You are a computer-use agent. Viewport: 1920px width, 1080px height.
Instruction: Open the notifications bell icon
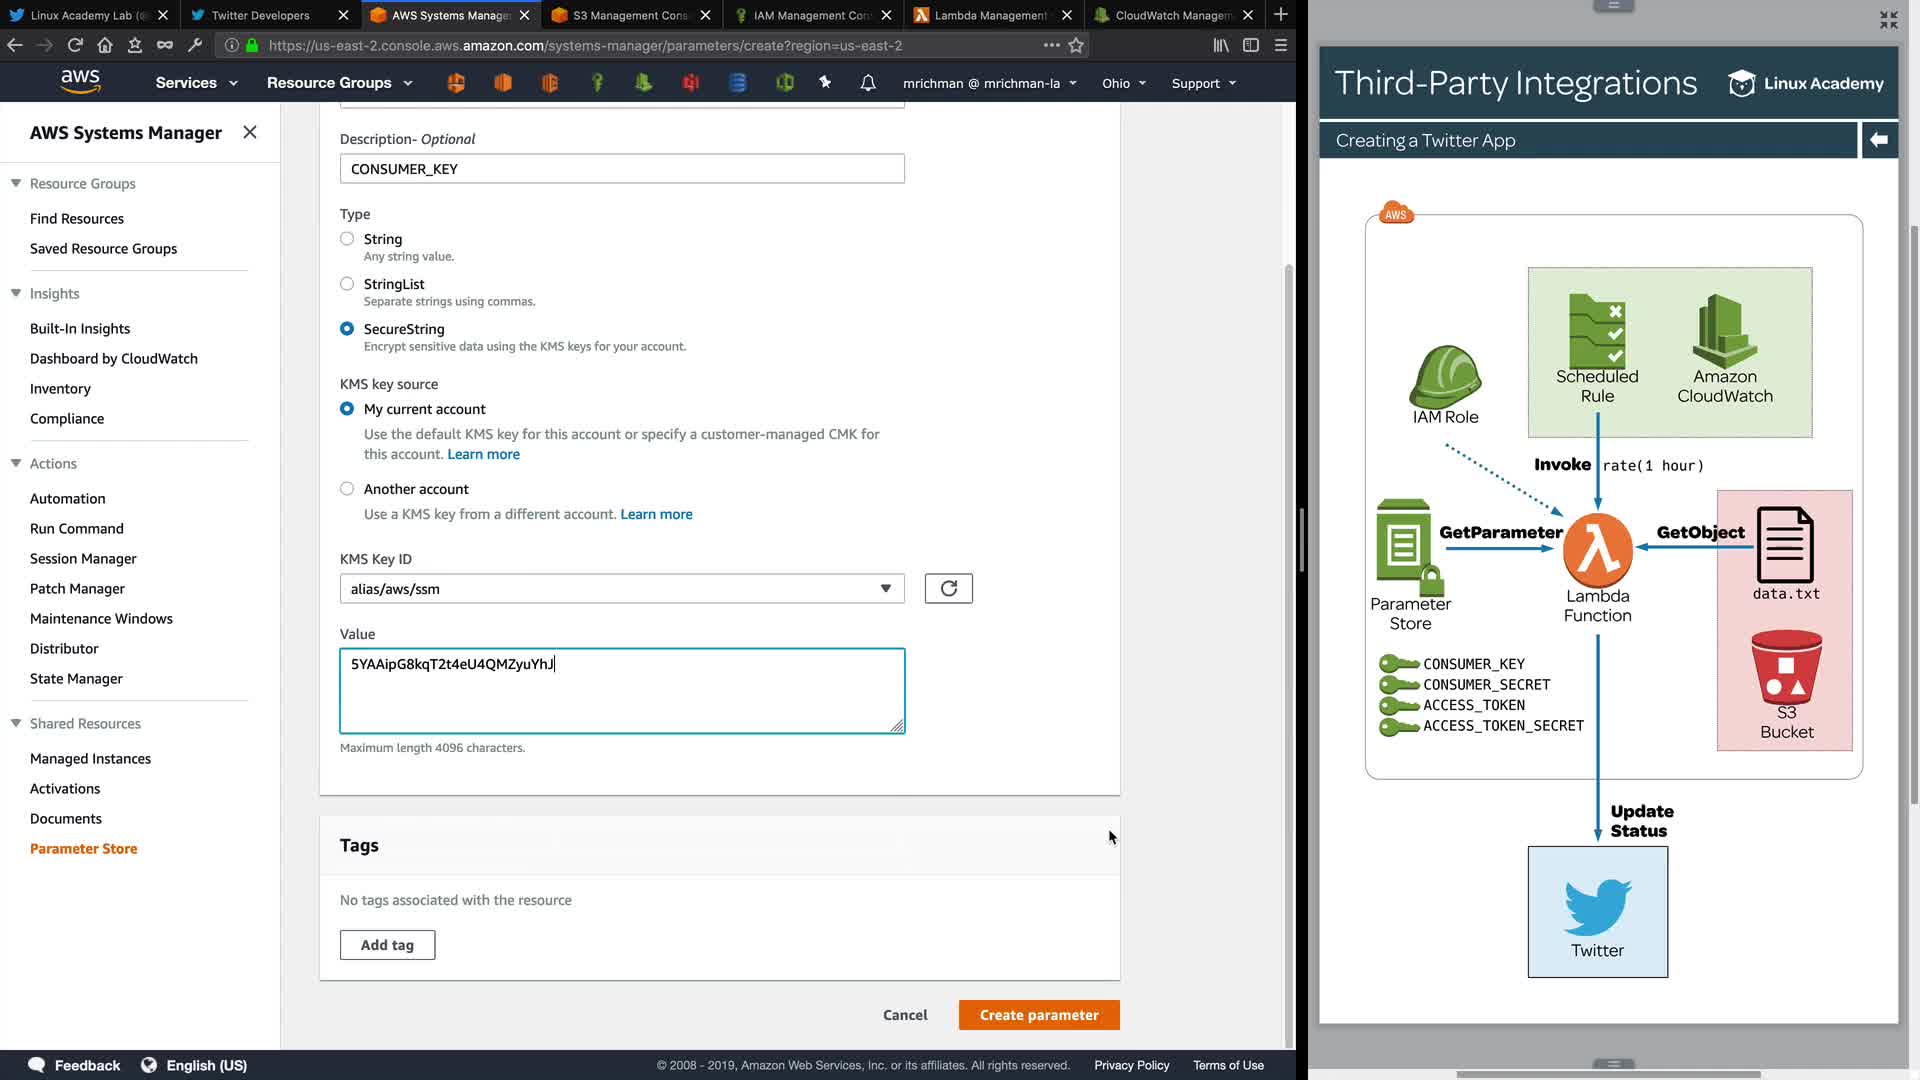(868, 83)
